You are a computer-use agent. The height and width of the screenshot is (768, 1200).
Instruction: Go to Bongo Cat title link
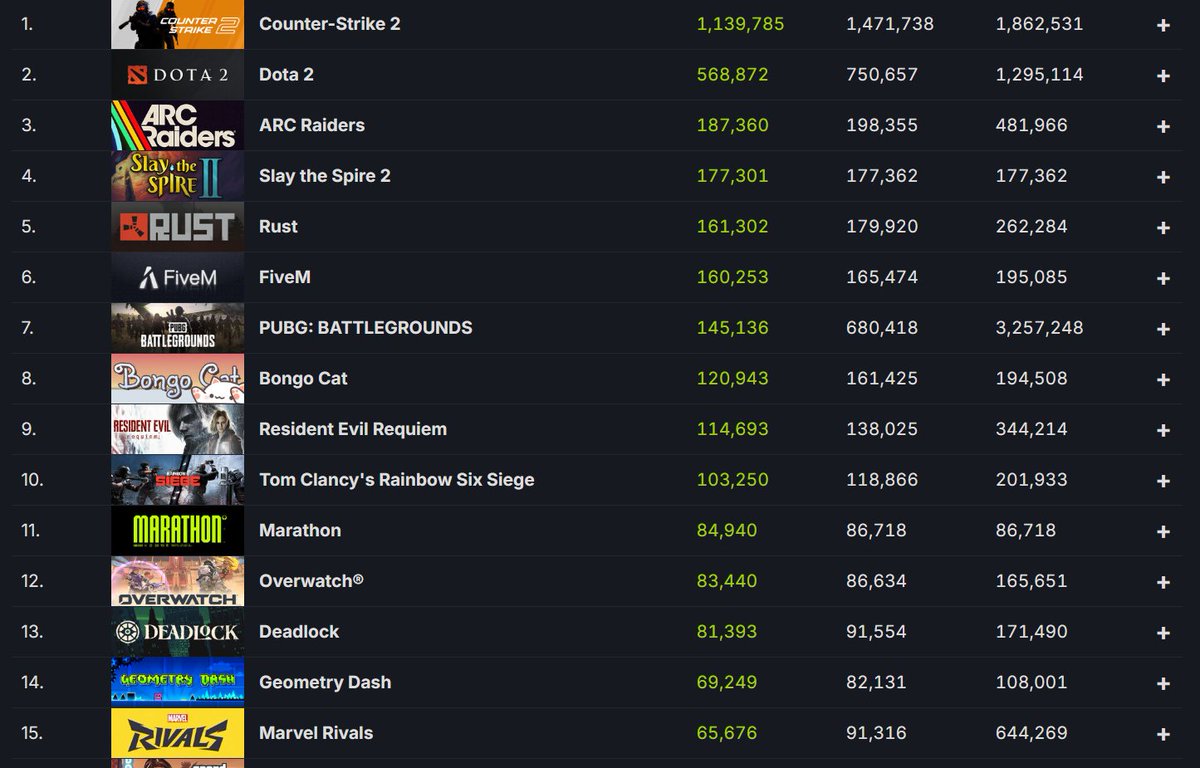pyautogui.click(x=303, y=378)
